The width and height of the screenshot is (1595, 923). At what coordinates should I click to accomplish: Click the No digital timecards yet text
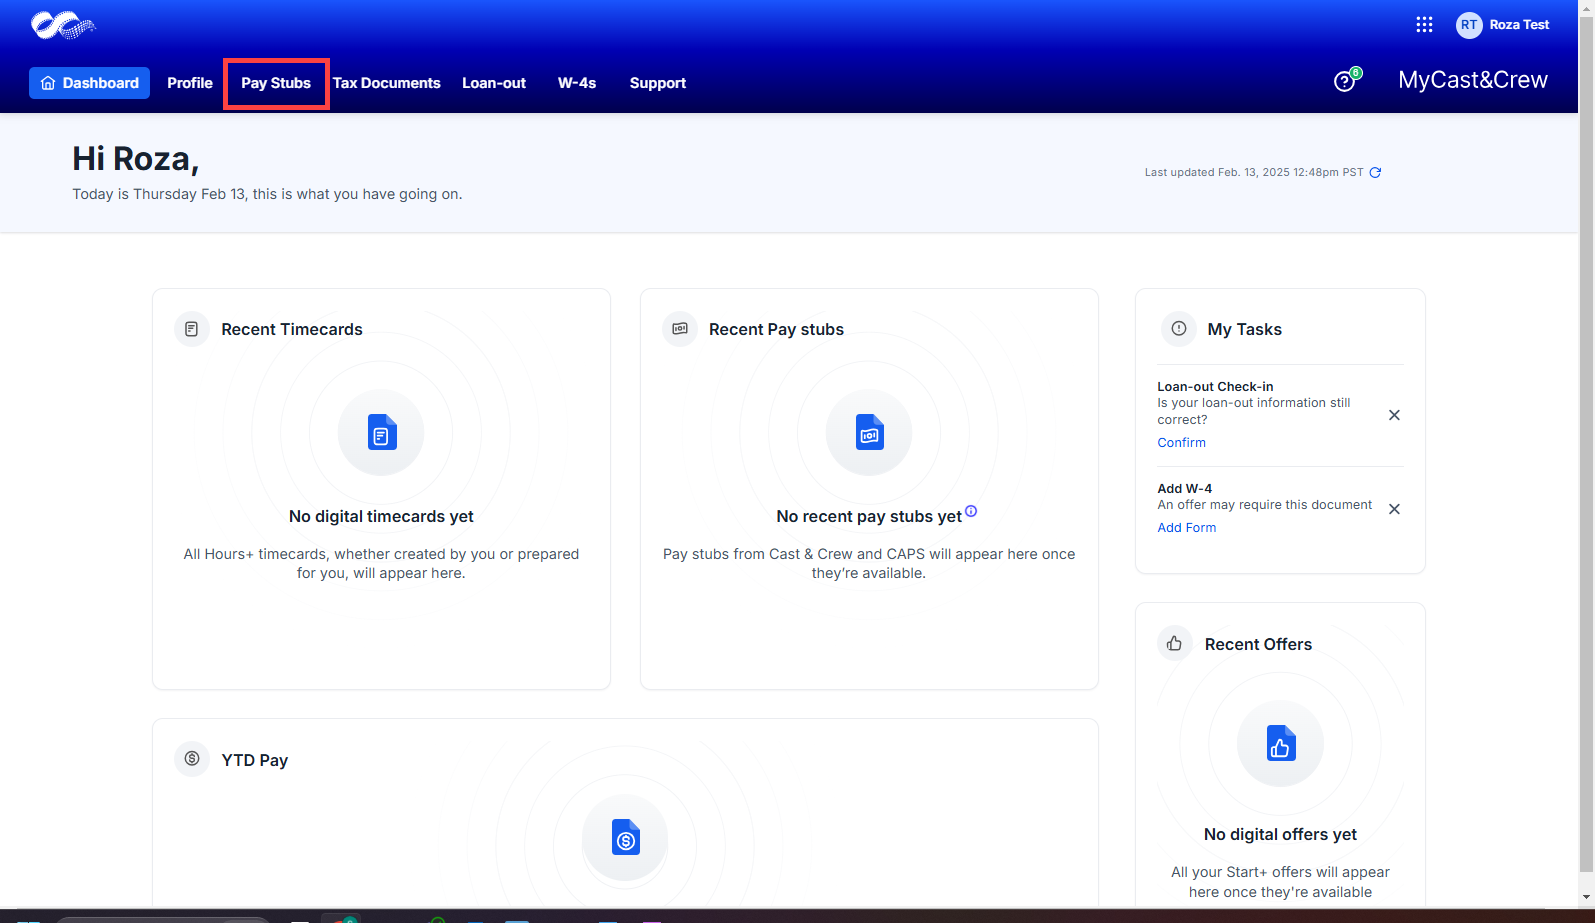(381, 517)
